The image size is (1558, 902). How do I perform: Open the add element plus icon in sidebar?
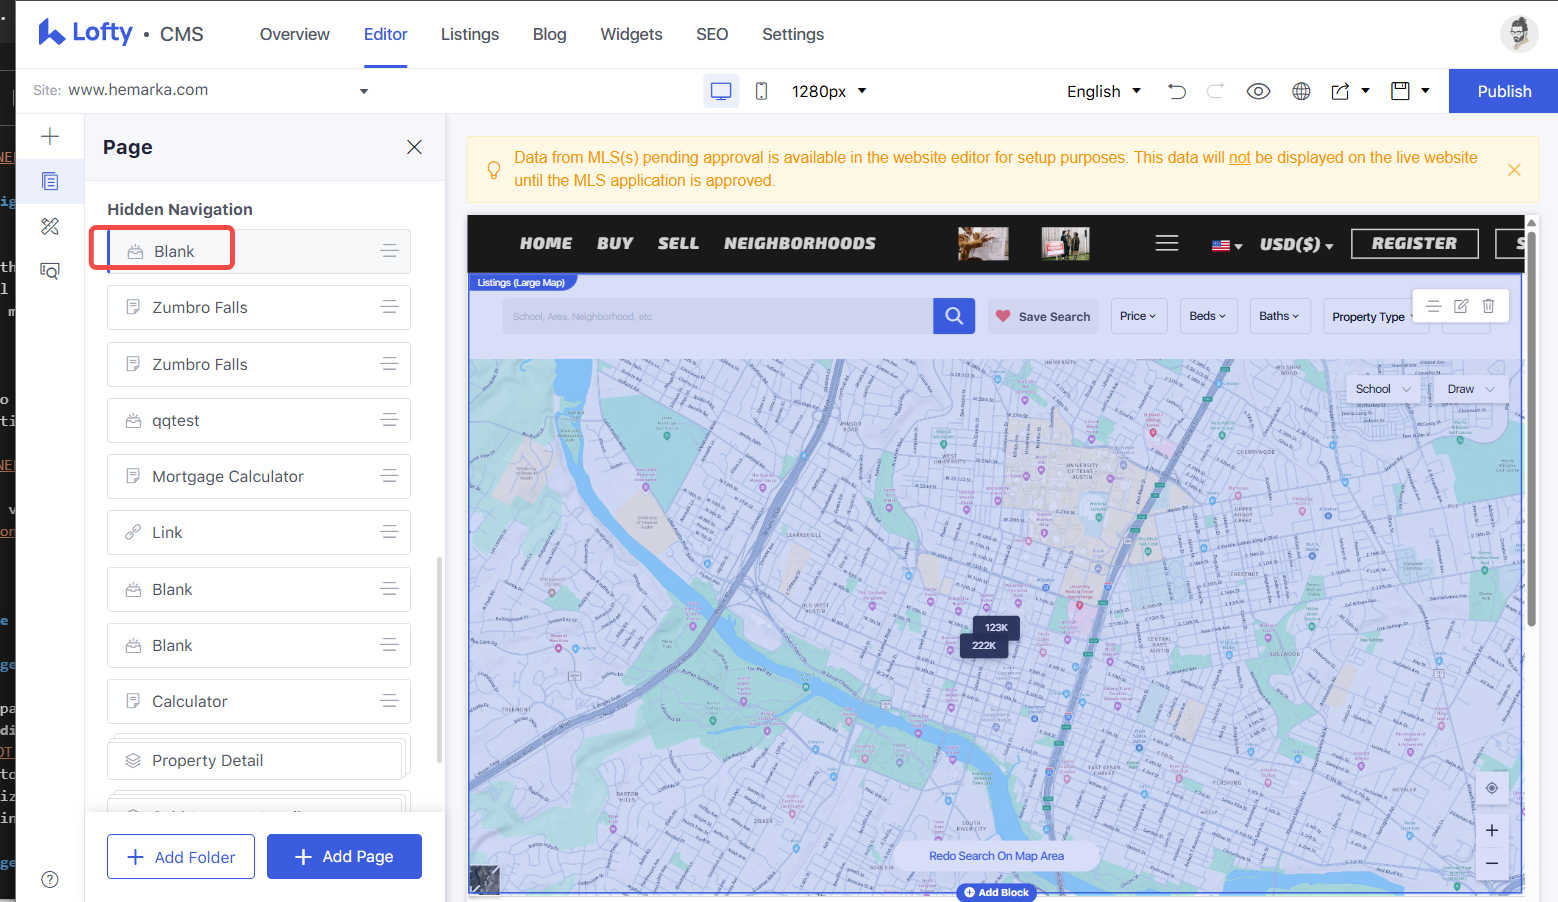[x=50, y=136]
